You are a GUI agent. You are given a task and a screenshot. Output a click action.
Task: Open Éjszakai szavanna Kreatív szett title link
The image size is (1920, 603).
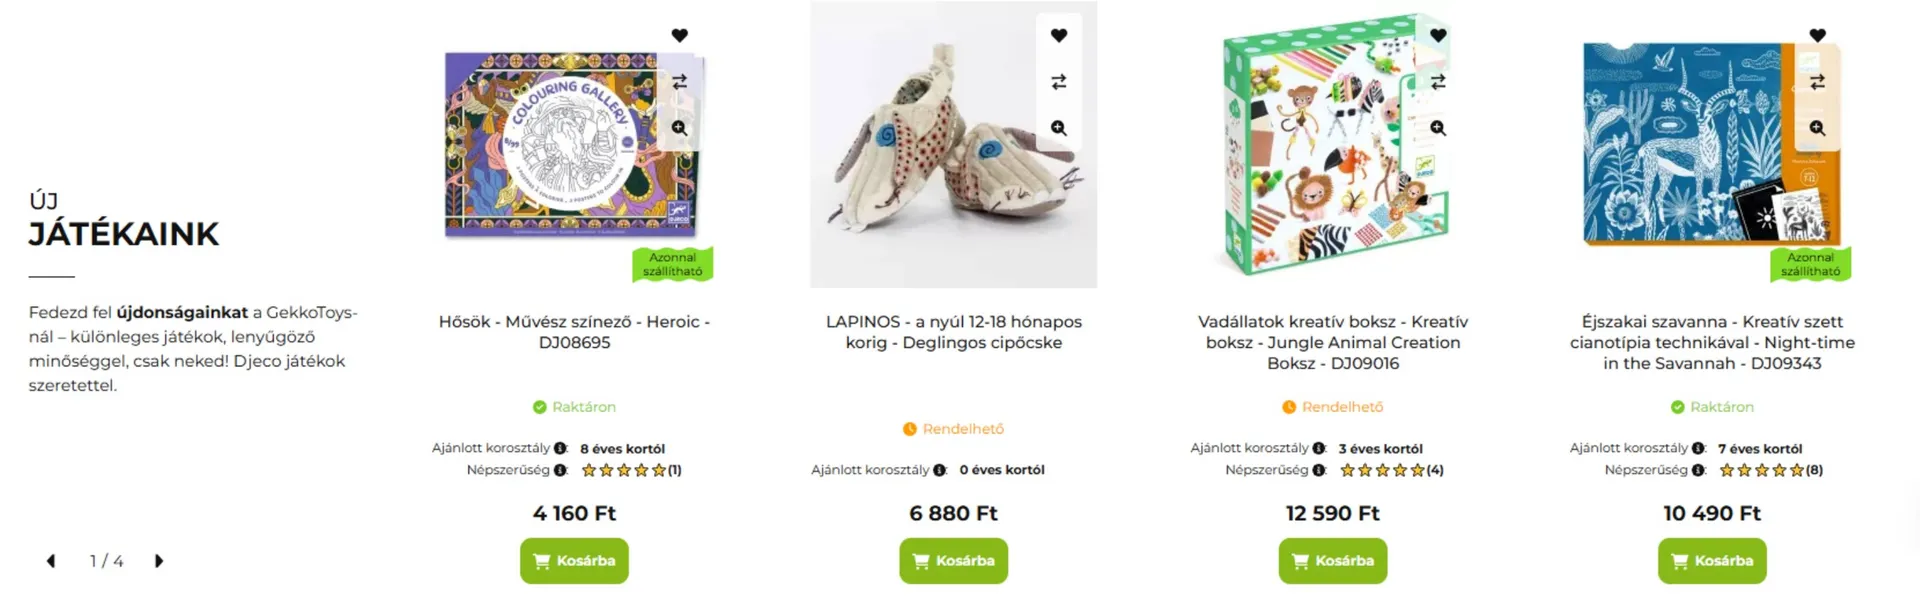click(x=1712, y=342)
